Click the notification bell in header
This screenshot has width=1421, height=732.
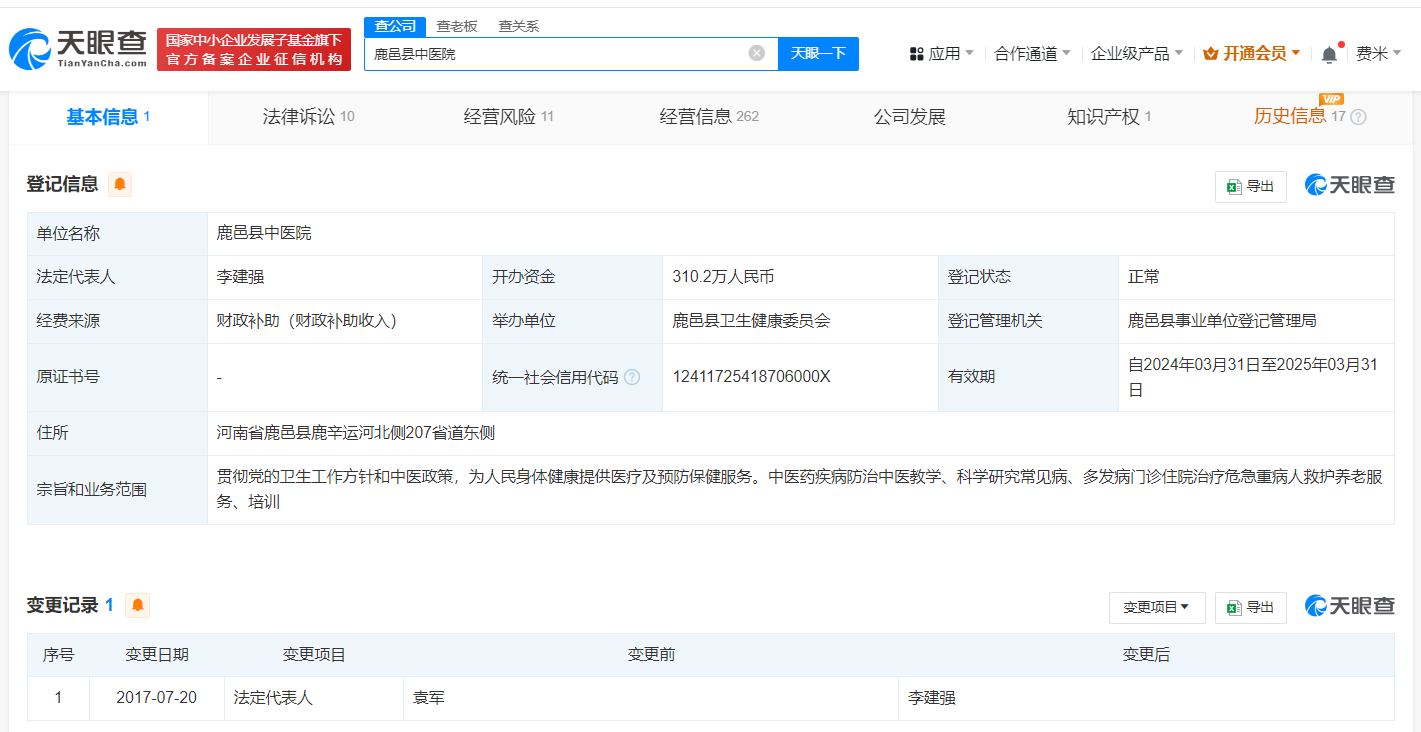coord(1329,54)
